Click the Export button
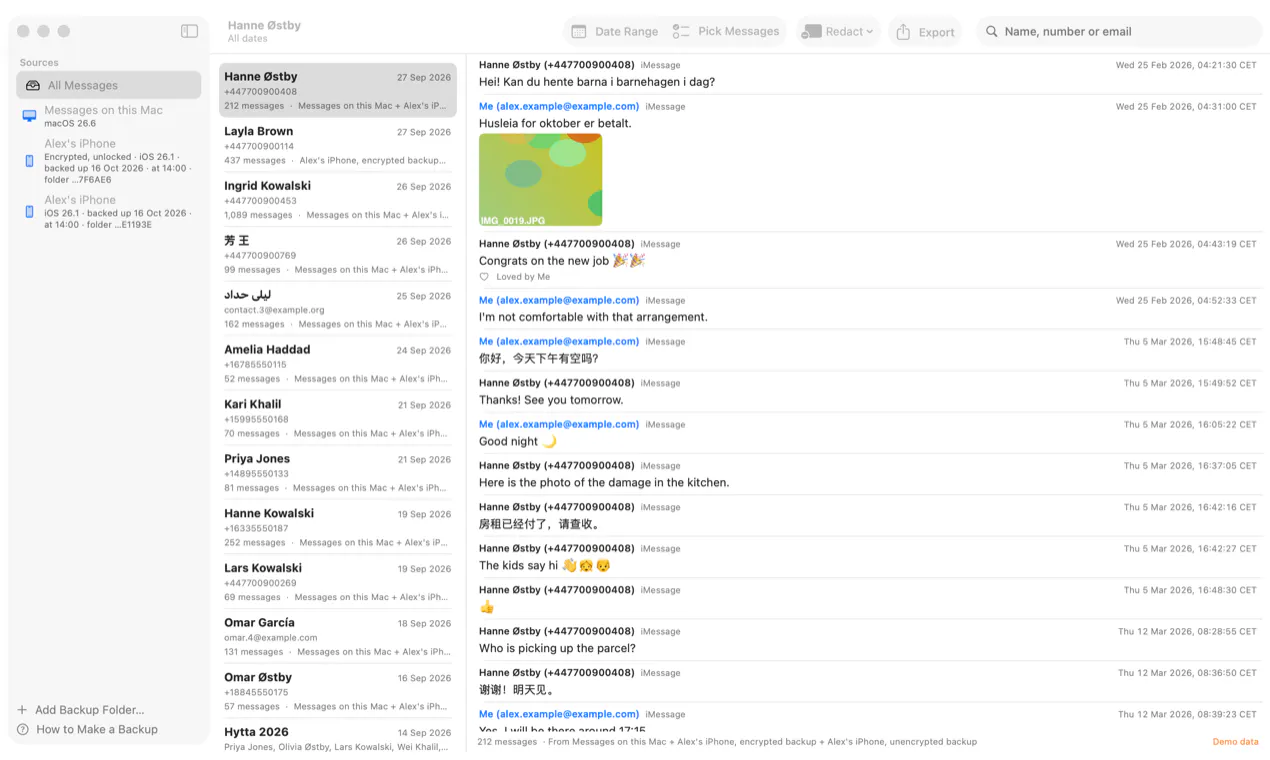1270x760 pixels. click(x=925, y=32)
